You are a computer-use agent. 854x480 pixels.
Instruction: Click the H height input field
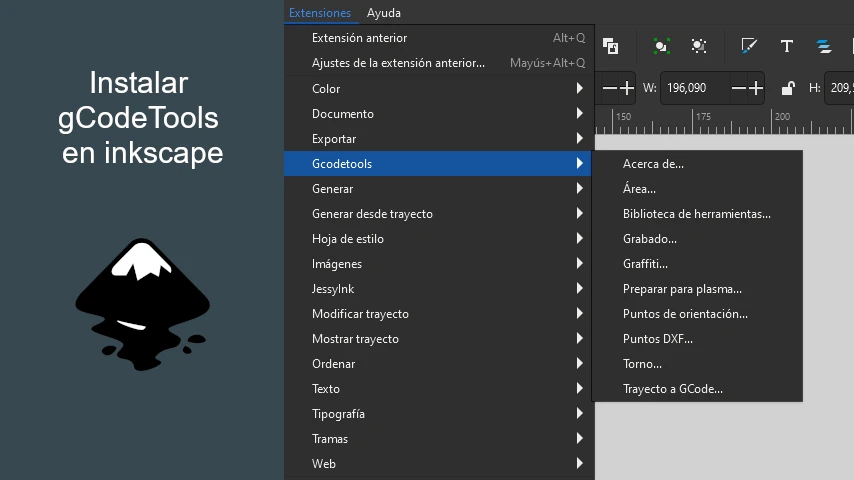839,88
